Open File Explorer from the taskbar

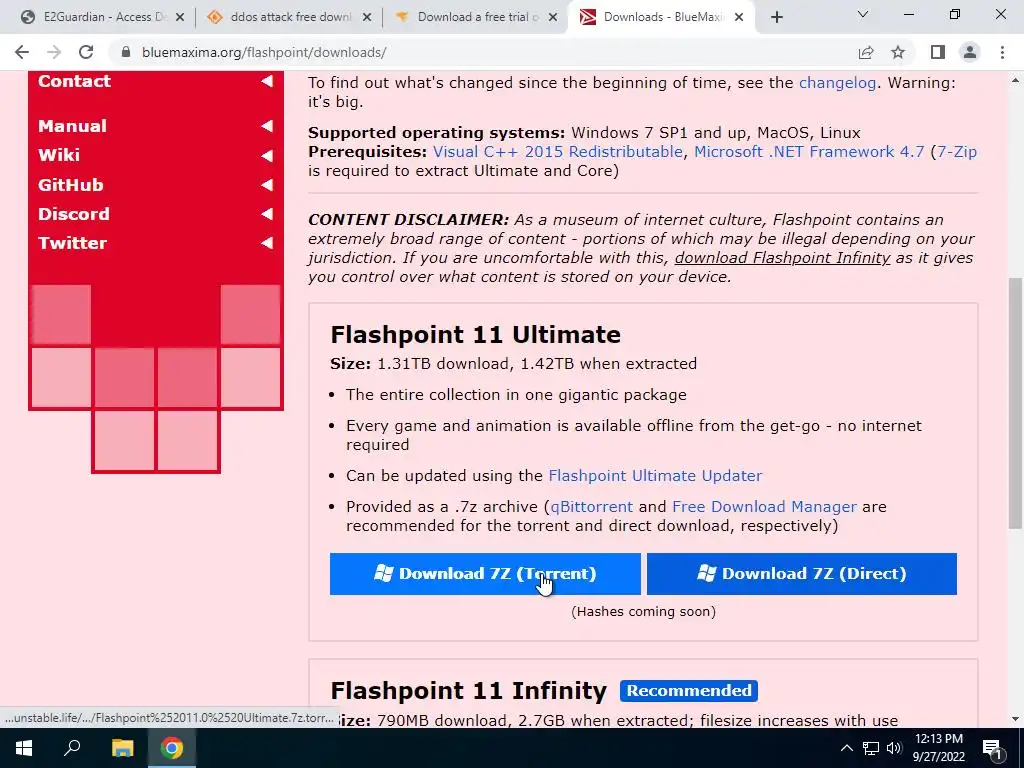[122, 748]
